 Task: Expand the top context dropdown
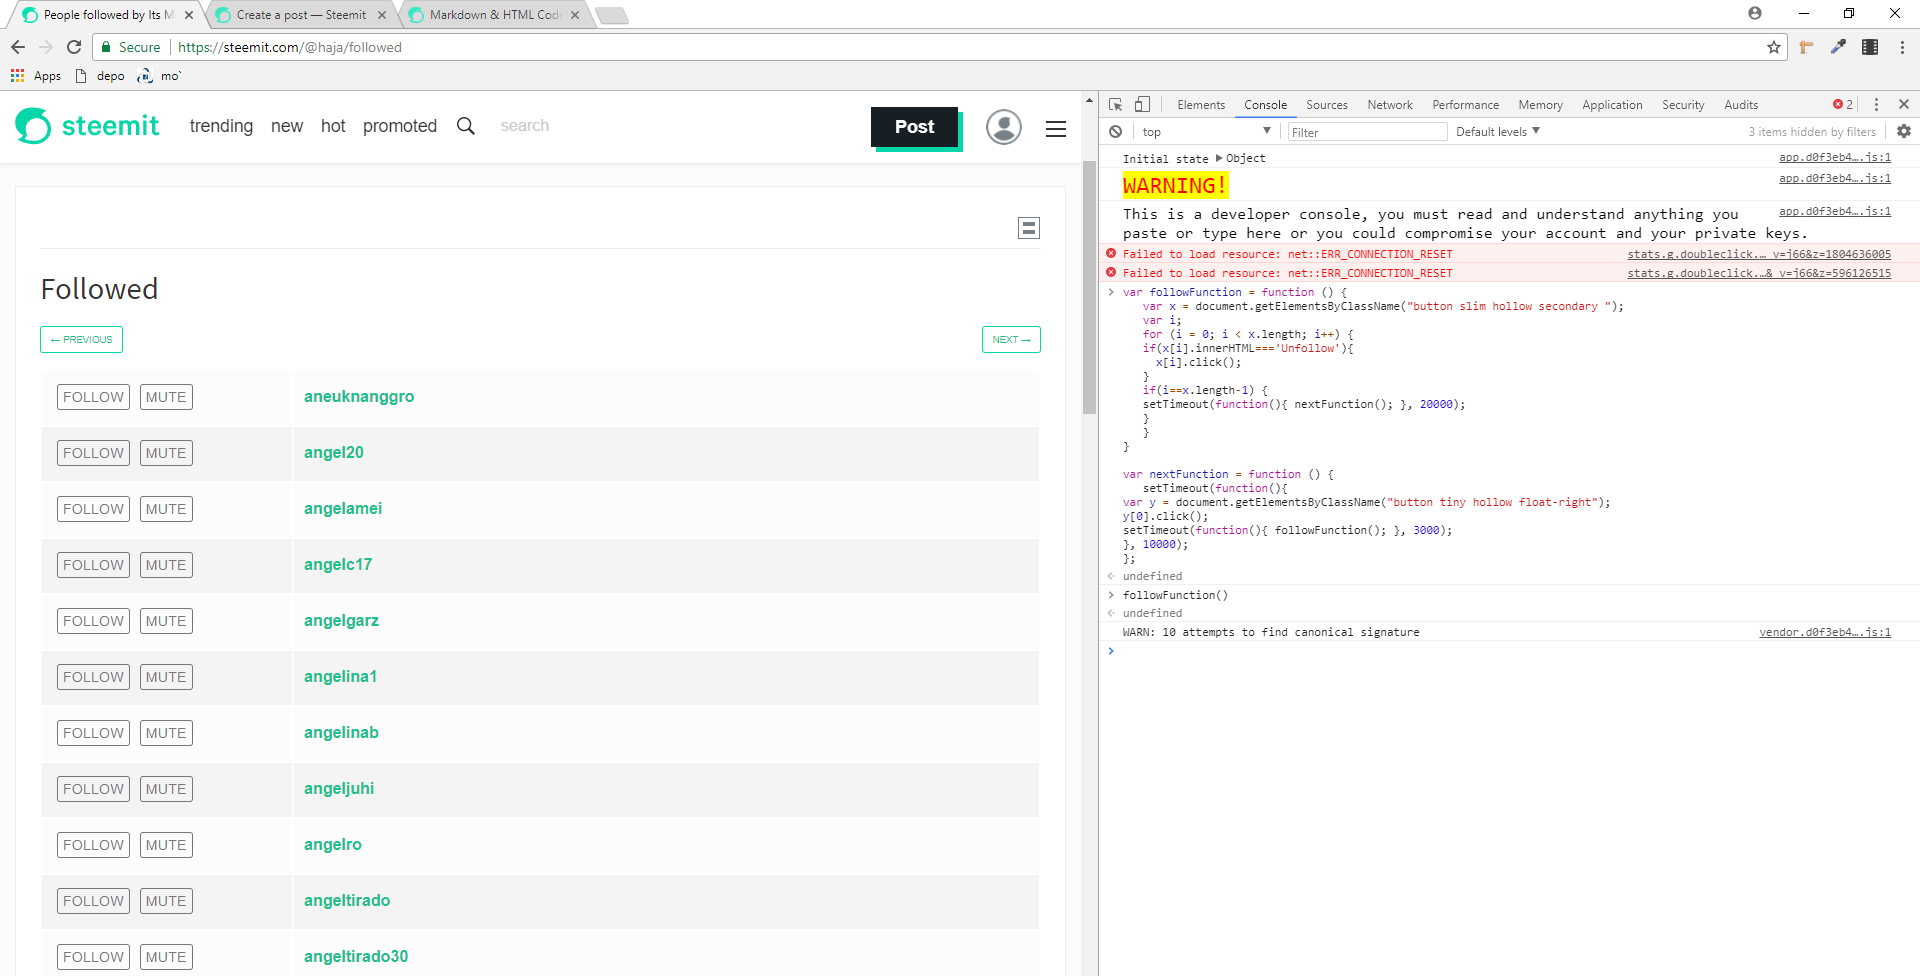1206,132
